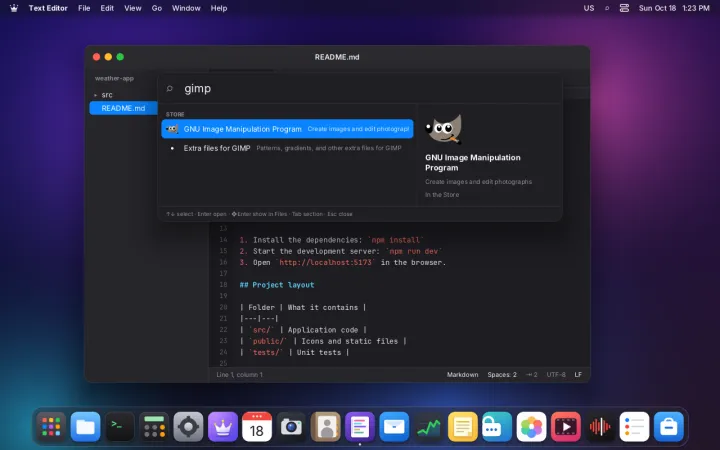Select the Extra files for GIMP result

(287, 148)
